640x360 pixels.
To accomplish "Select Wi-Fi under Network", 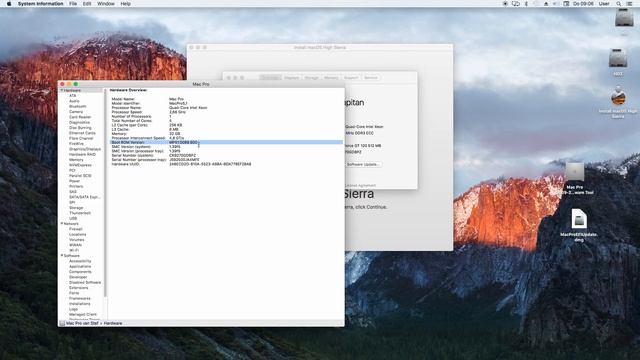I will (x=74, y=250).
